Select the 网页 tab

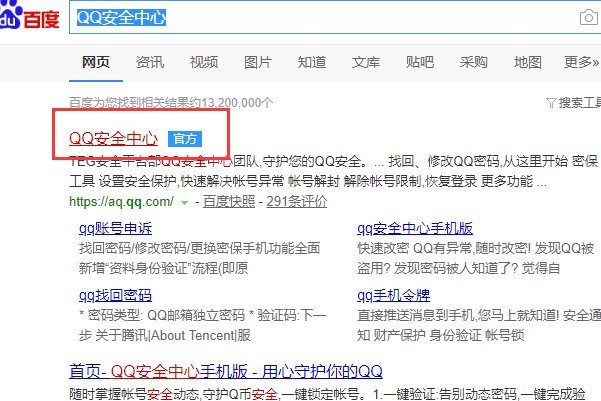tap(96, 62)
